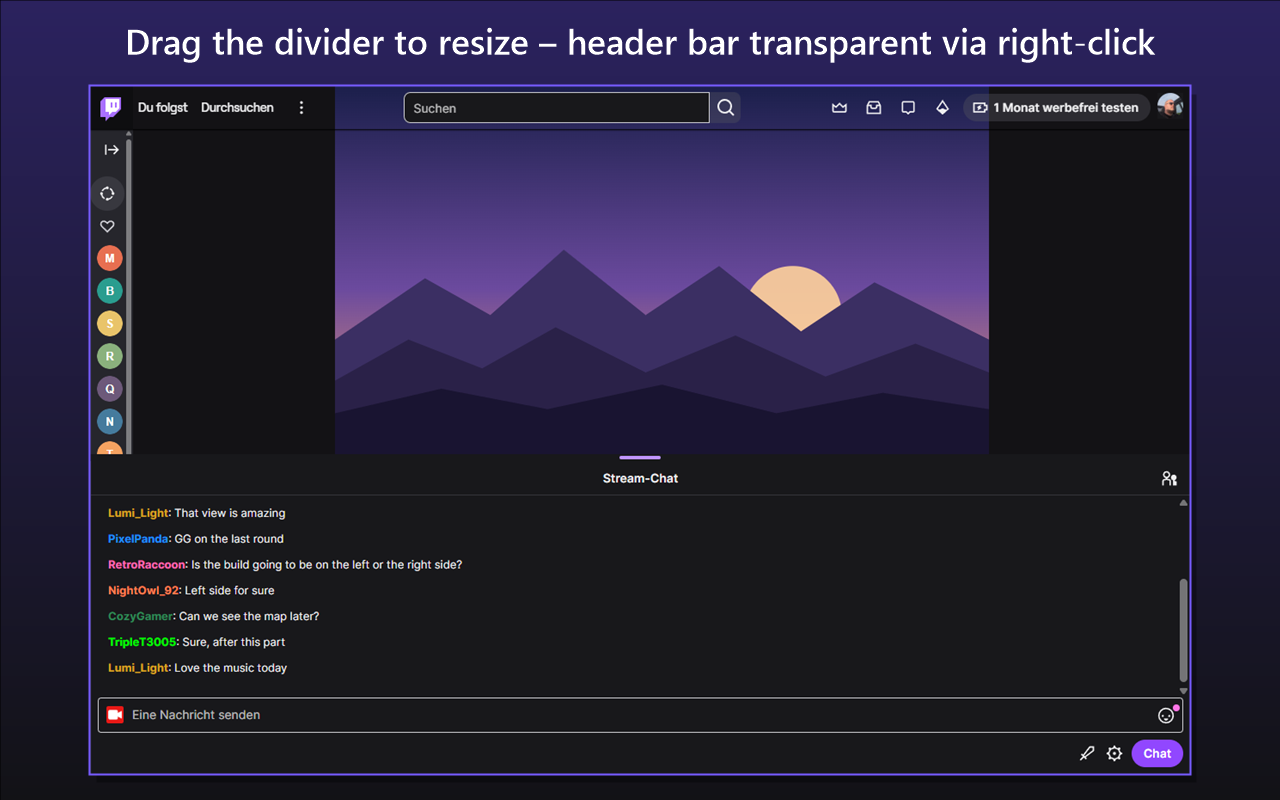Open the notifications inbox icon
This screenshot has width=1280, height=800.
(874, 108)
